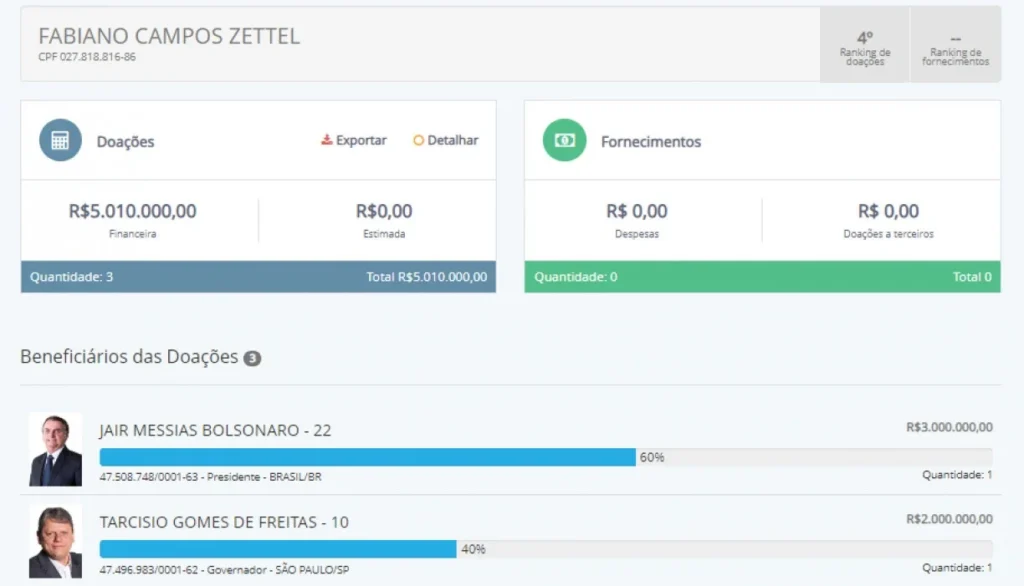Image resolution: width=1024 pixels, height=586 pixels.
Task: Select the Ranking de doações tile
Action: click(864, 46)
